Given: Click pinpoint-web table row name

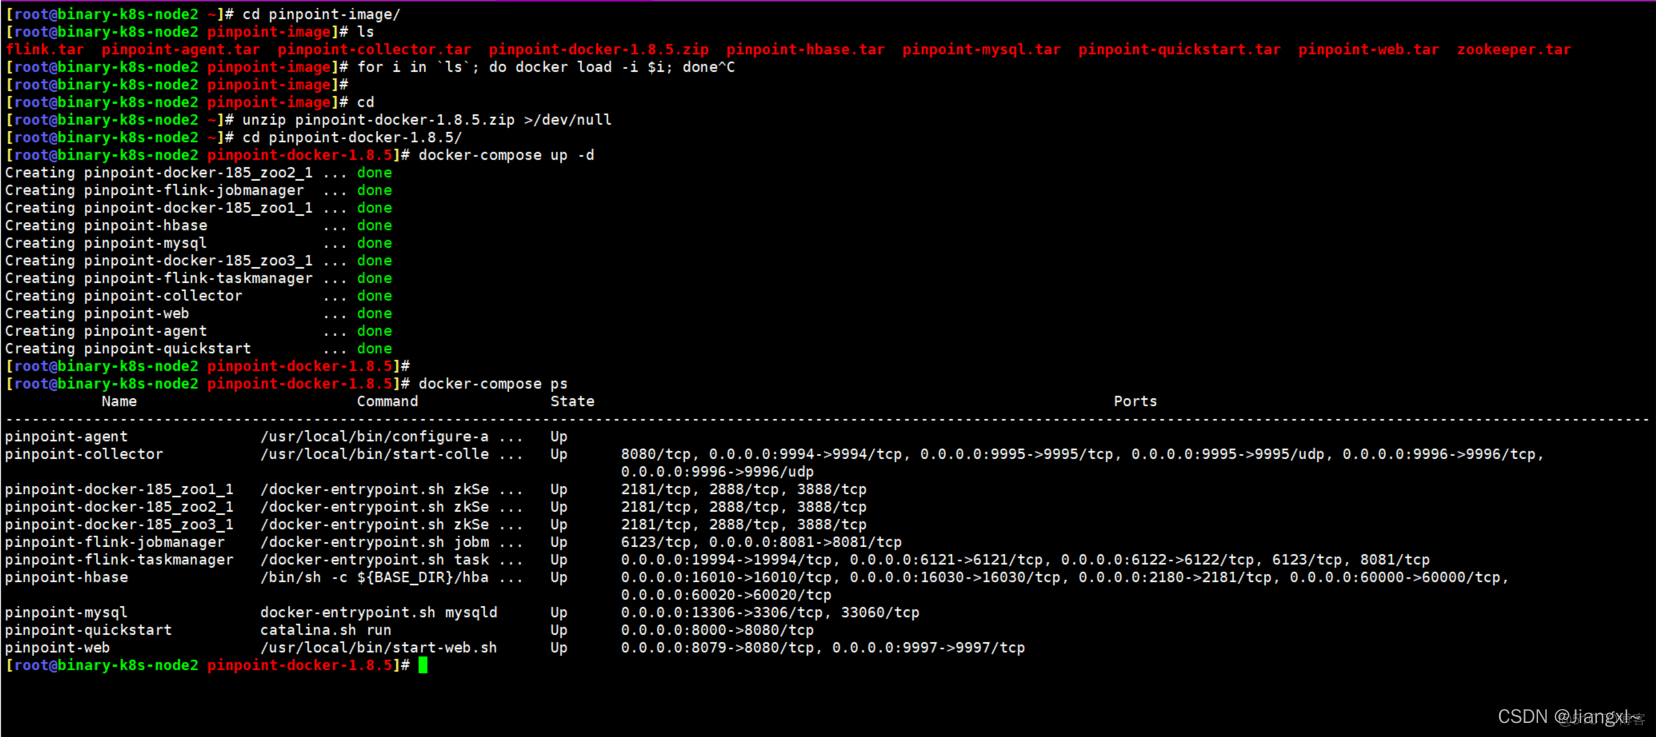Looking at the screenshot, I should click(57, 648).
